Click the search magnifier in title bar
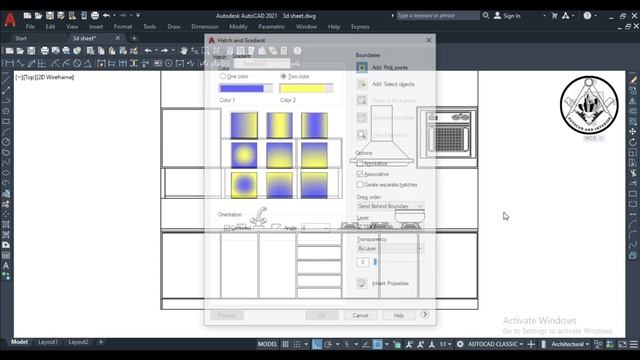The width and height of the screenshot is (640, 360). [486, 16]
